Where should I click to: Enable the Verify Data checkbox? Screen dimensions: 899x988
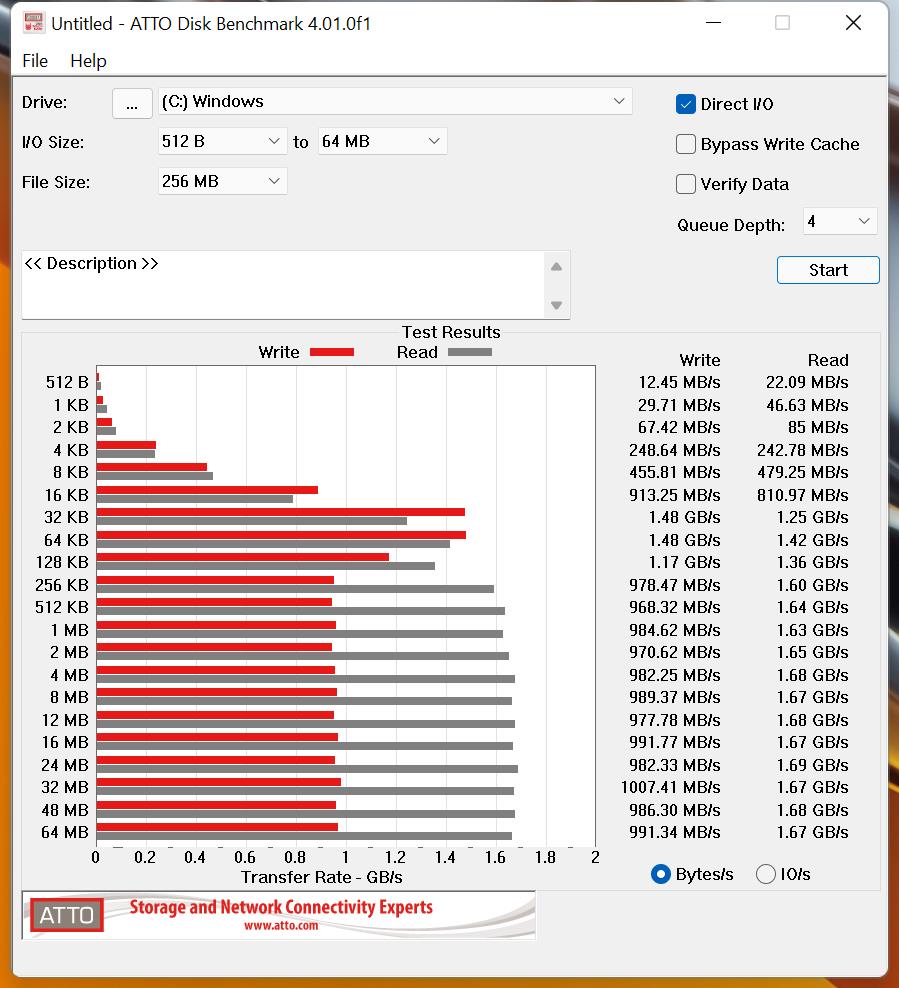click(685, 184)
